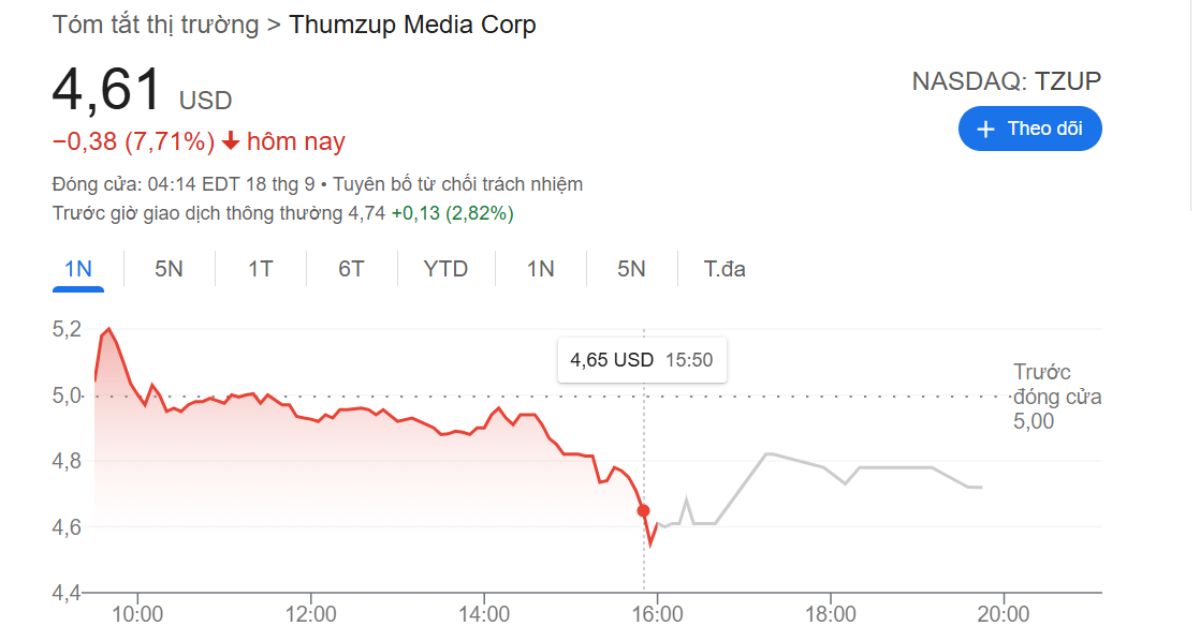
Task: Select the underlined 1N range tab
Action: tap(78, 269)
